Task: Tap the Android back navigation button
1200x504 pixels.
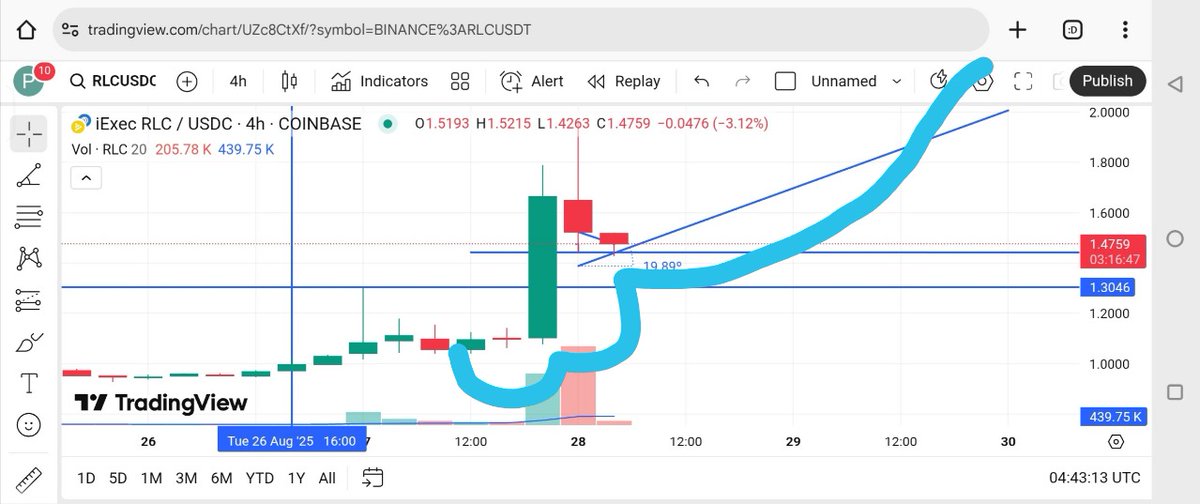Action: pos(1174,83)
